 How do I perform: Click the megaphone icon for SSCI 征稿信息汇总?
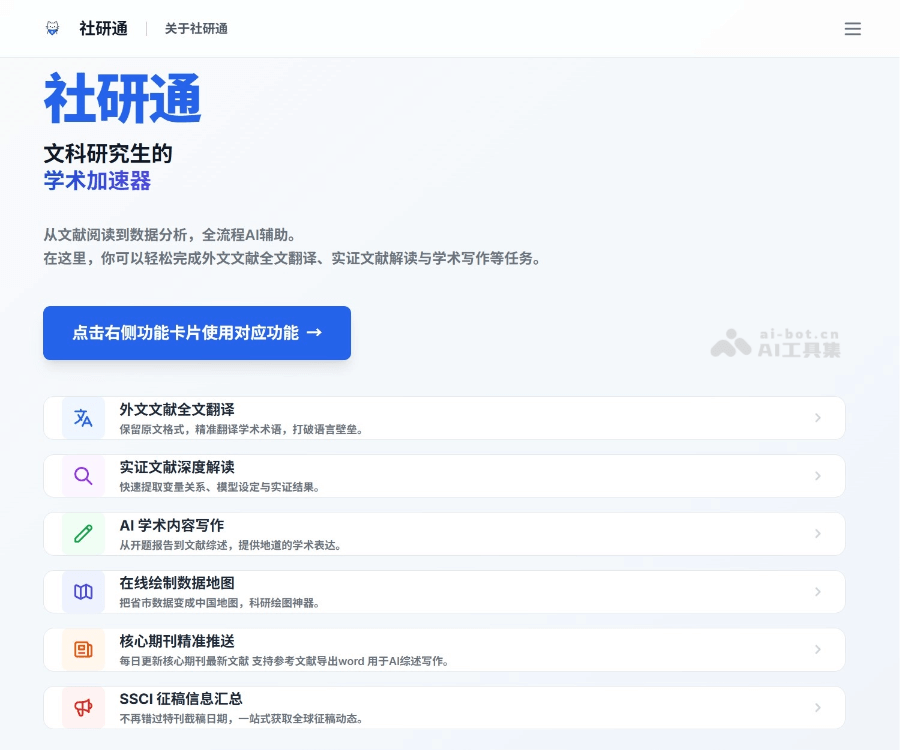(x=83, y=707)
